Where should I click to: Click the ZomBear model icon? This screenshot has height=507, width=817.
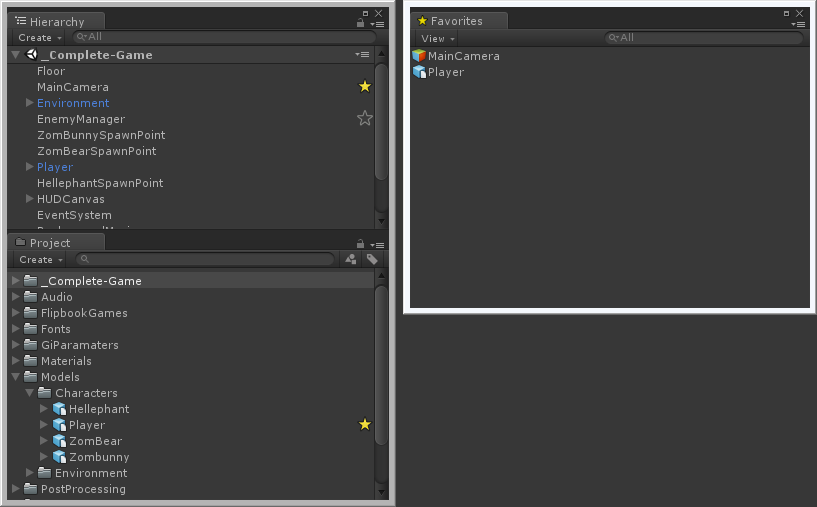59,441
